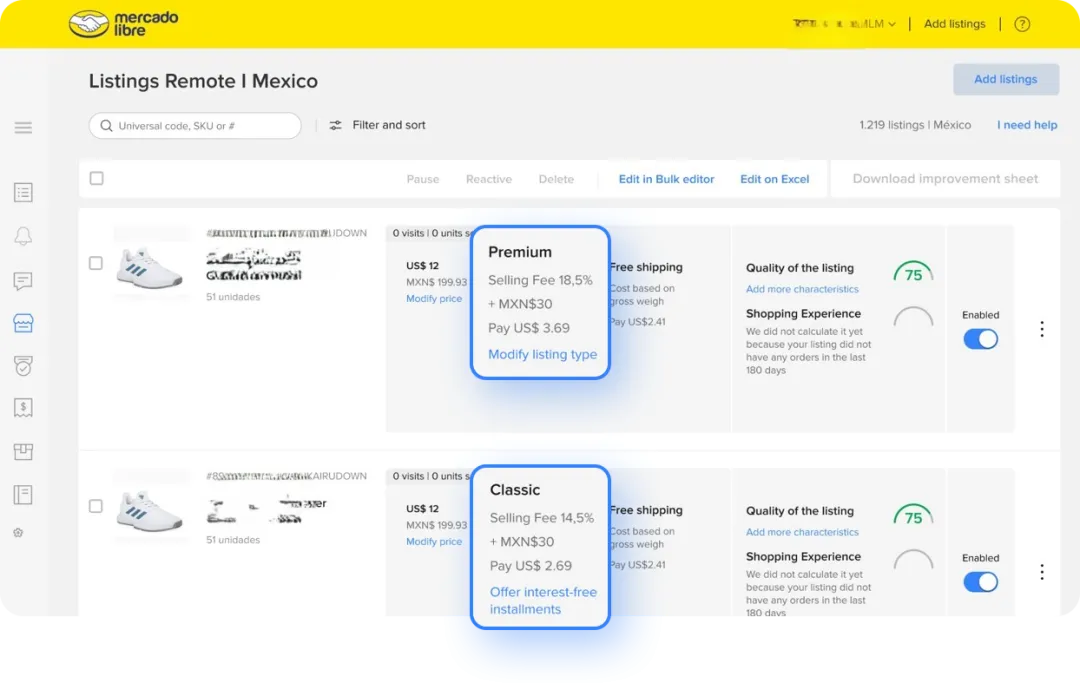Click the 75 quality gauge of first listing
This screenshot has width=1080, height=683.
pyautogui.click(x=913, y=273)
